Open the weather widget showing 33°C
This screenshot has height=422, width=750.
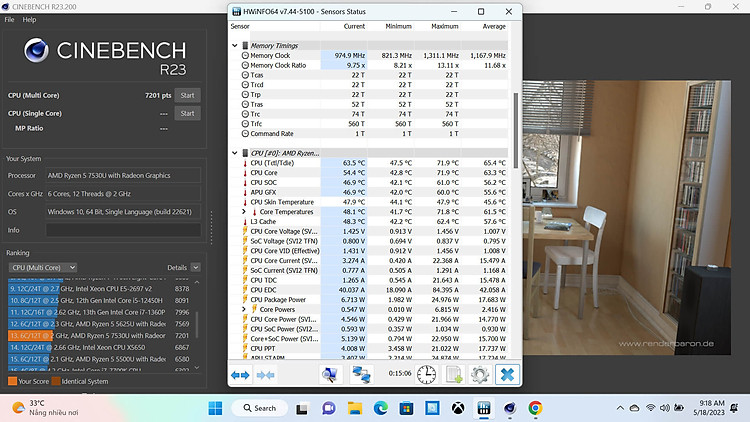pos(45,408)
